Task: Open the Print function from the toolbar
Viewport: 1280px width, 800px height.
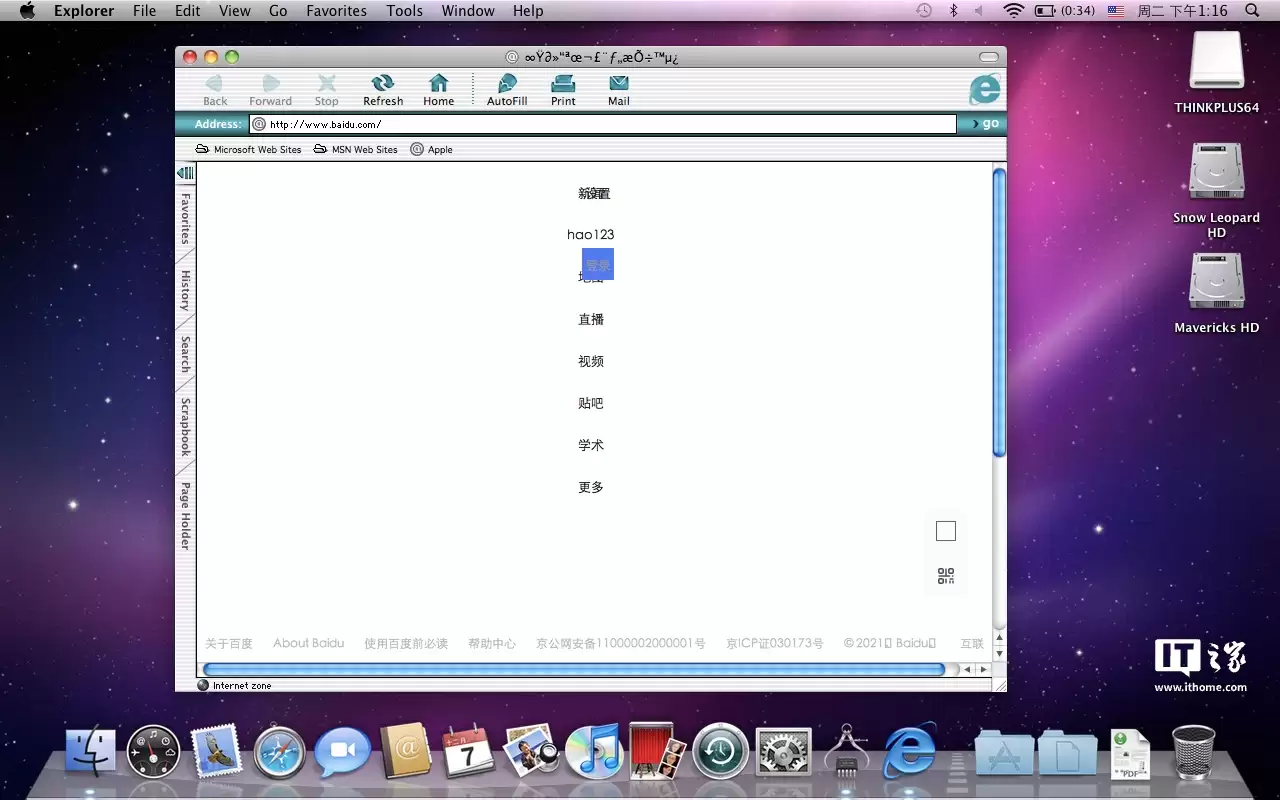Action: pyautogui.click(x=562, y=88)
